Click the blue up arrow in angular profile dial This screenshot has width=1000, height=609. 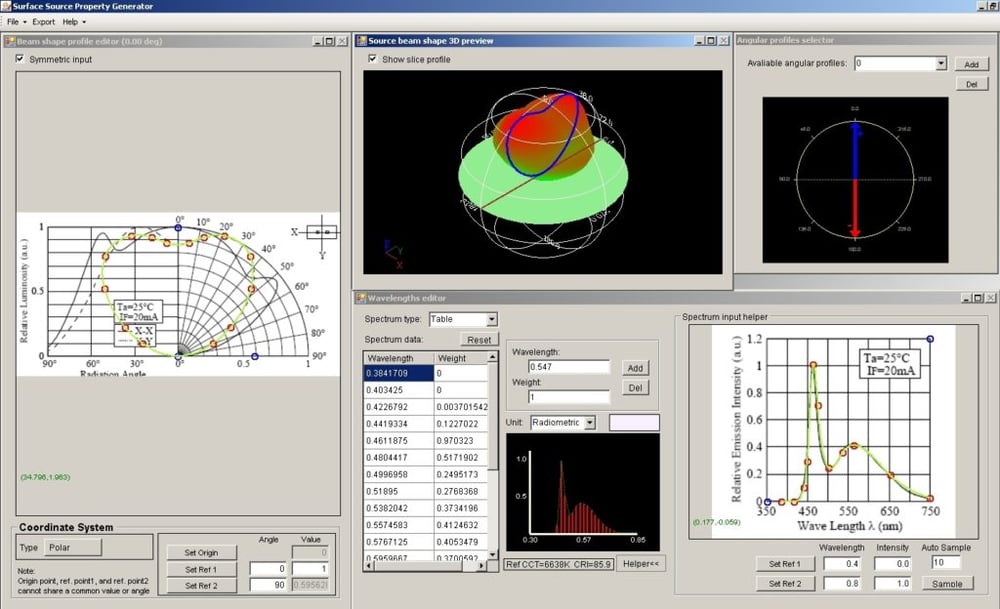pyautogui.click(x=855, y=150)
